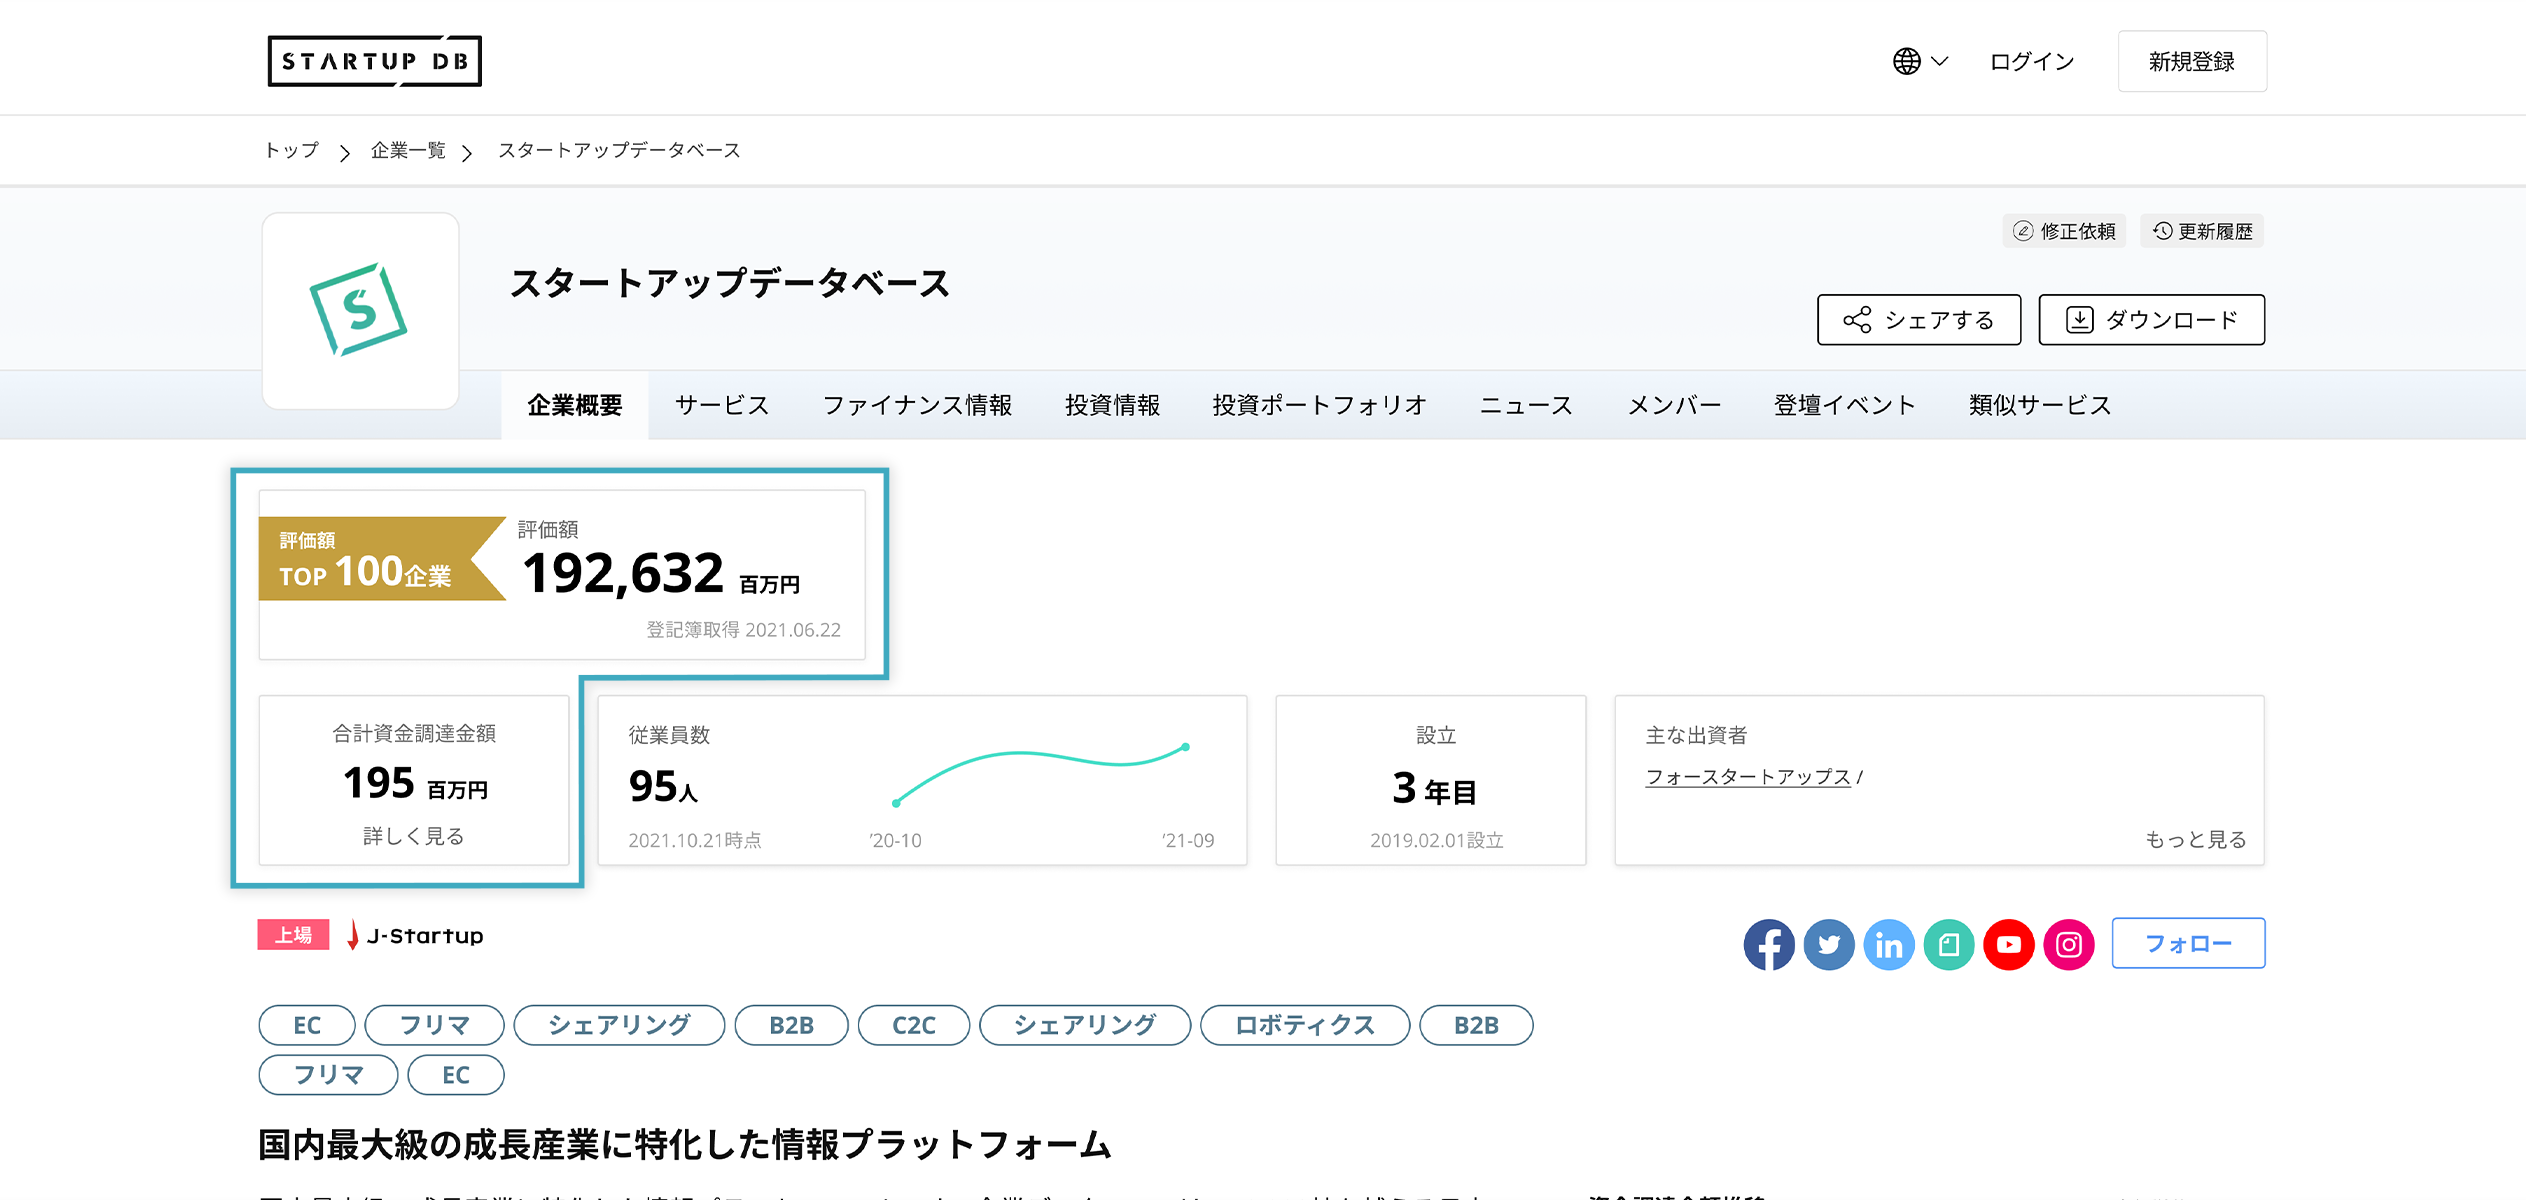Viewport: 2526px width, 1200px height.
Task: Open the Instagram profile icon
Action: (2069, 943)
